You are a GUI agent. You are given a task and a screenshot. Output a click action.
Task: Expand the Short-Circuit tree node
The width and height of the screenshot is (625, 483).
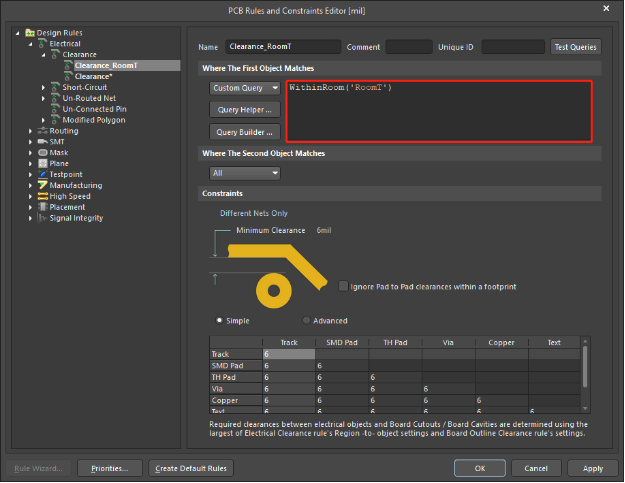click(43, 87)
